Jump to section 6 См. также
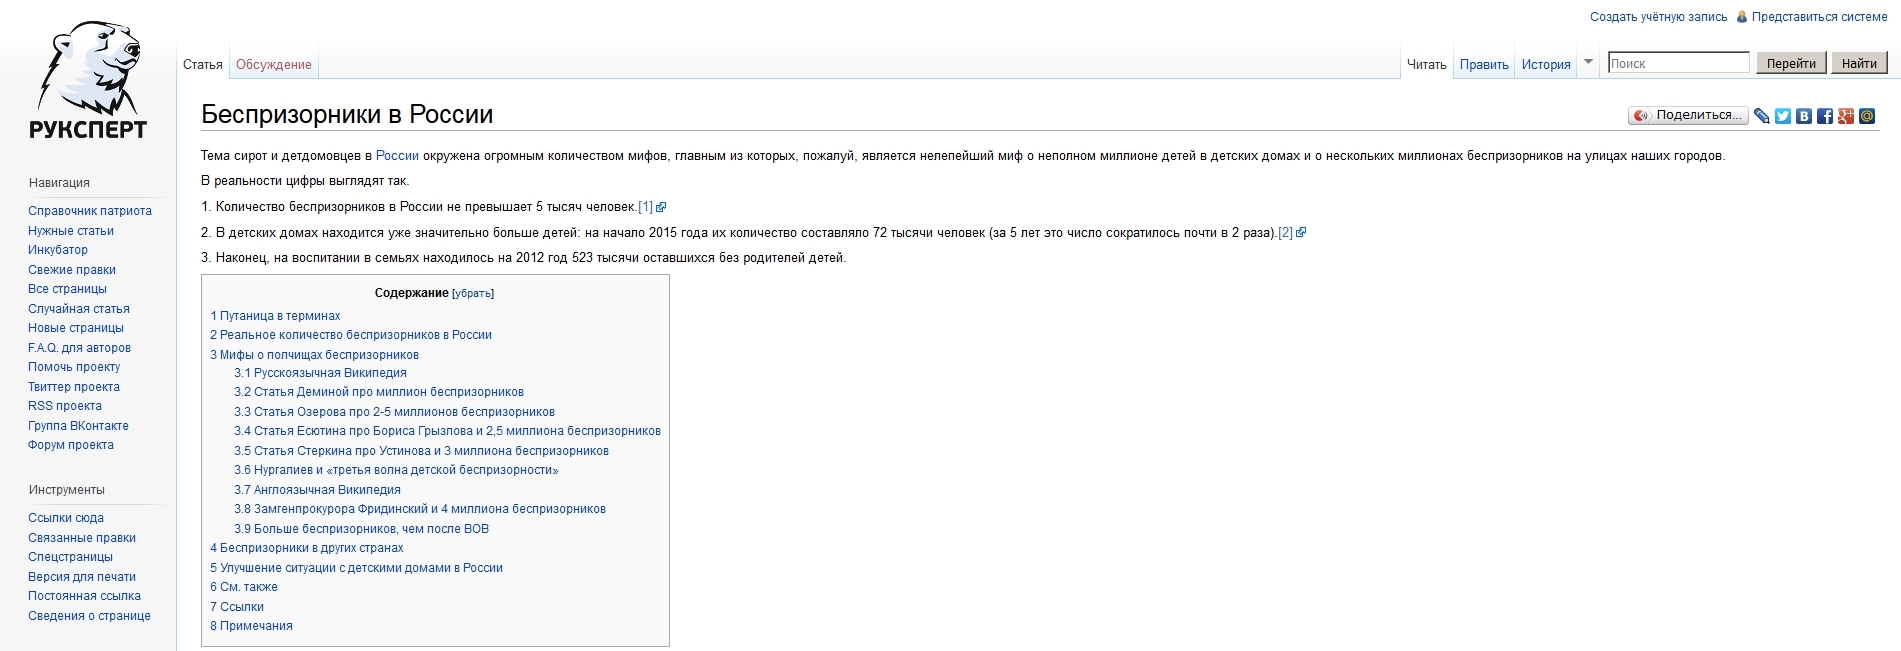Screen dimensions: 1901x651 coord(244,587)
